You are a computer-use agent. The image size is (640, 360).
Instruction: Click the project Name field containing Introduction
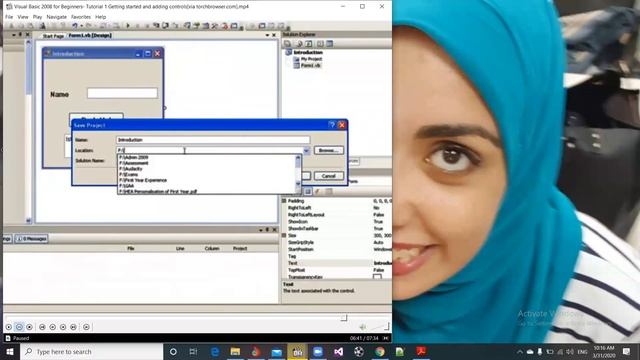tap(213, 140)
